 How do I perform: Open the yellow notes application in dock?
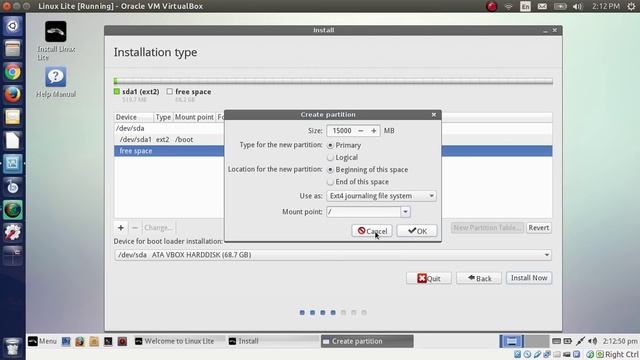click(x=13, y=117)
